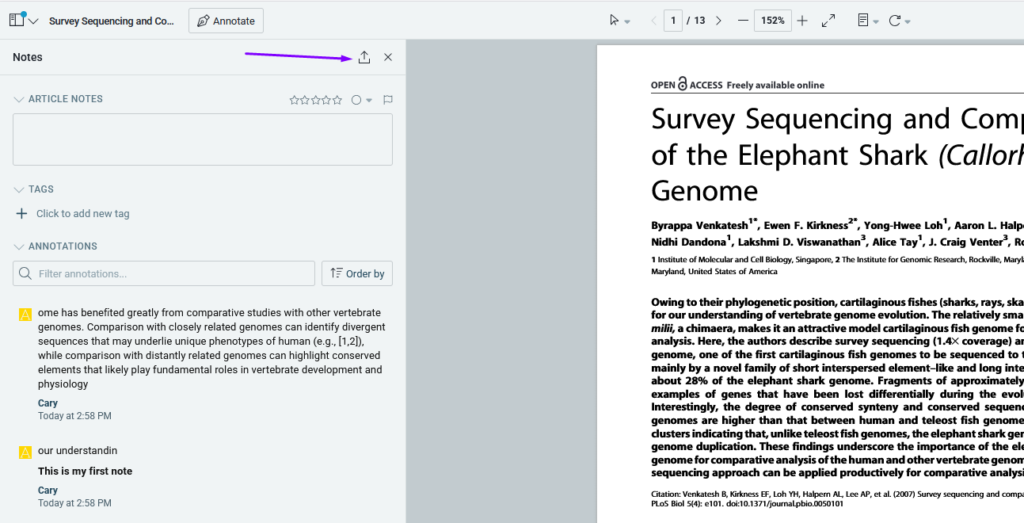The width and height of the screenshot is (1024, 523).
Task: Collapse the Tags section
Action: [18, 189]
